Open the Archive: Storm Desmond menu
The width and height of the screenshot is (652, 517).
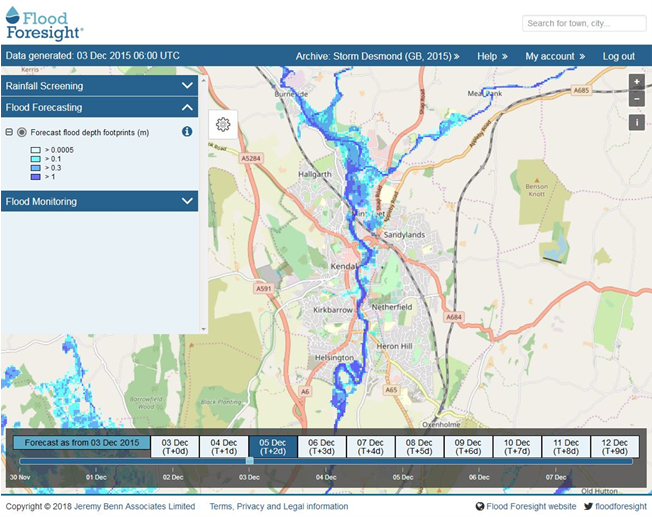click(377, 56)
